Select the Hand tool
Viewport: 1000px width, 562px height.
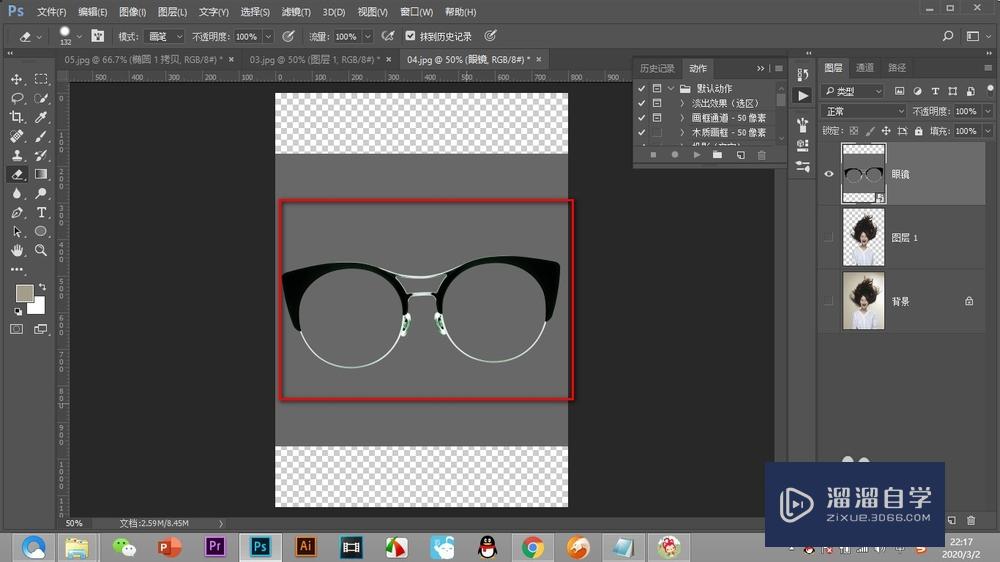tap(17, 250)
